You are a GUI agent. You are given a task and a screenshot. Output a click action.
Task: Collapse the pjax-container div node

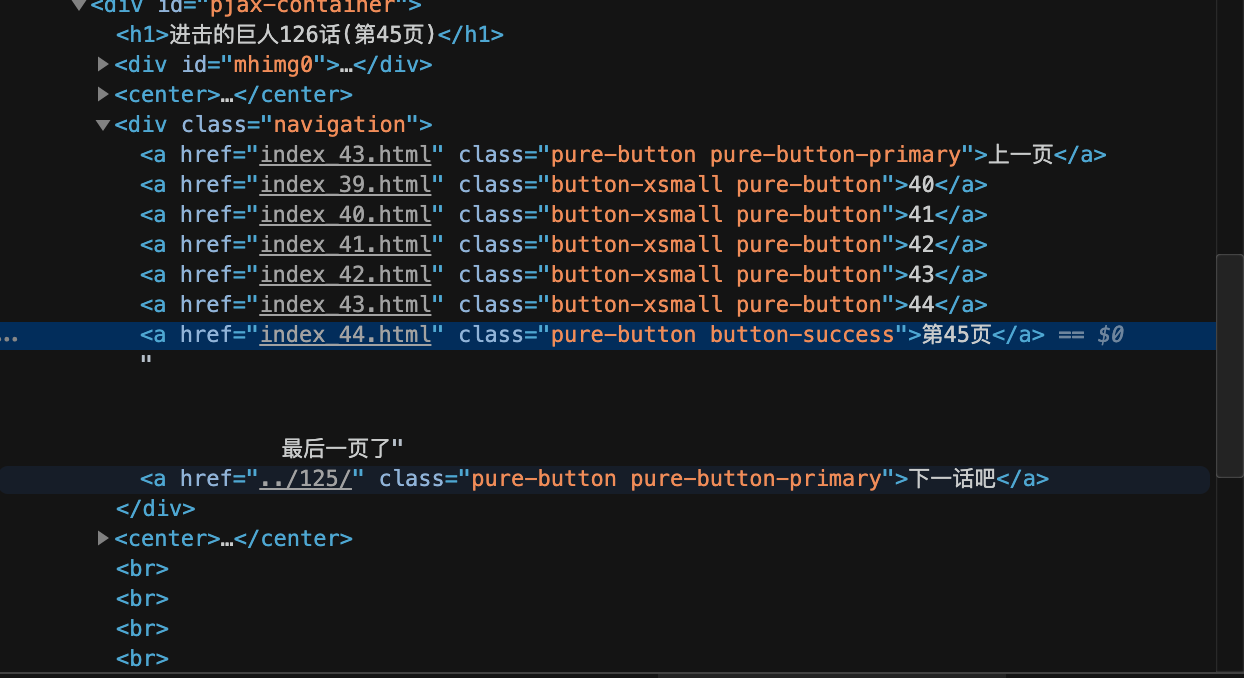[x=79, y=5]
